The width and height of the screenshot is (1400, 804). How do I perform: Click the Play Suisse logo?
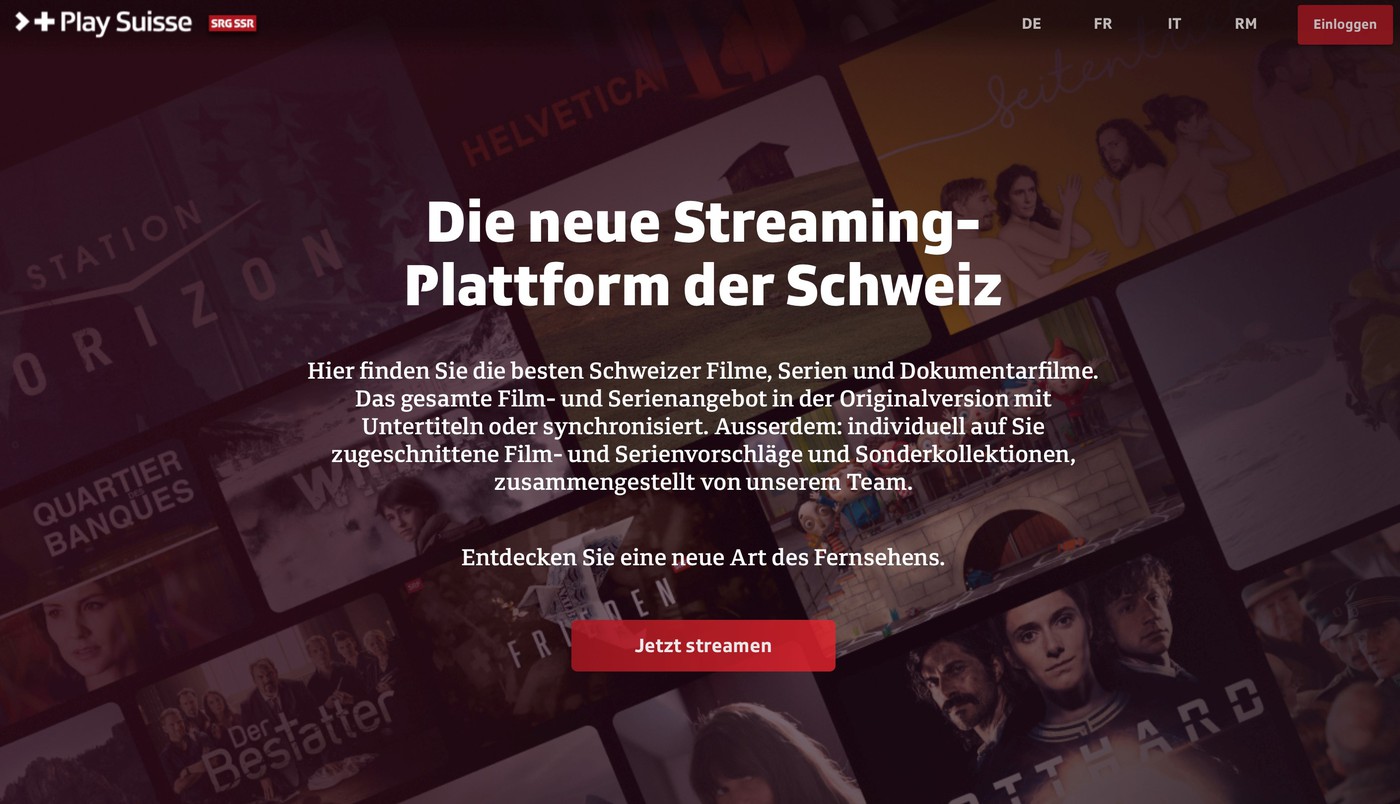point(103,22)
